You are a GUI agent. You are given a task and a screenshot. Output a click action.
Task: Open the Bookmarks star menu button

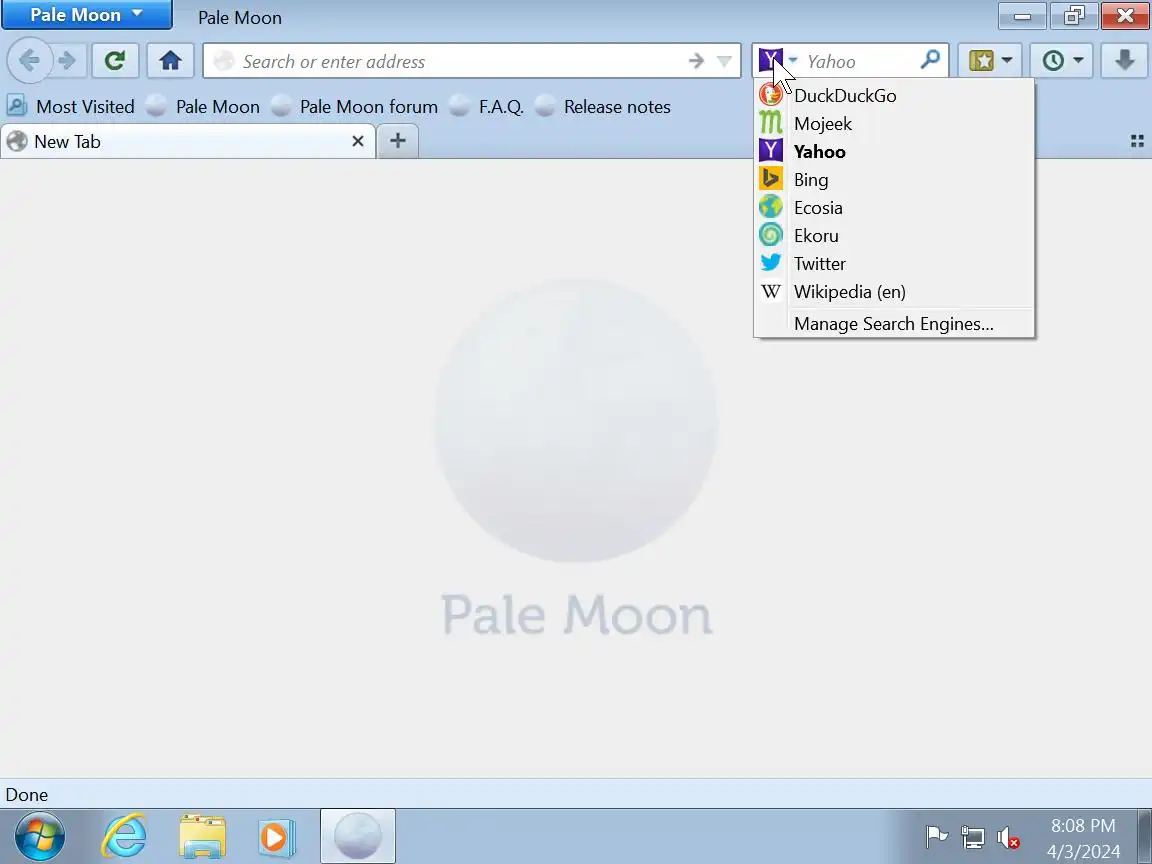990,60
